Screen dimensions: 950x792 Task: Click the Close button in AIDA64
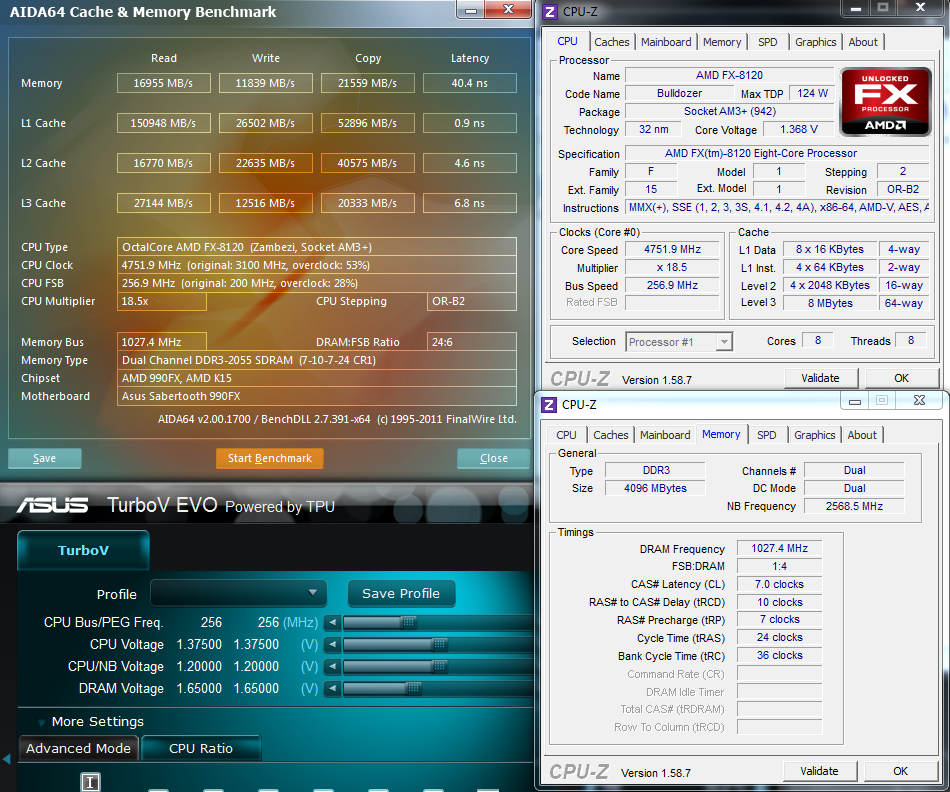click(x=493, y=458)
